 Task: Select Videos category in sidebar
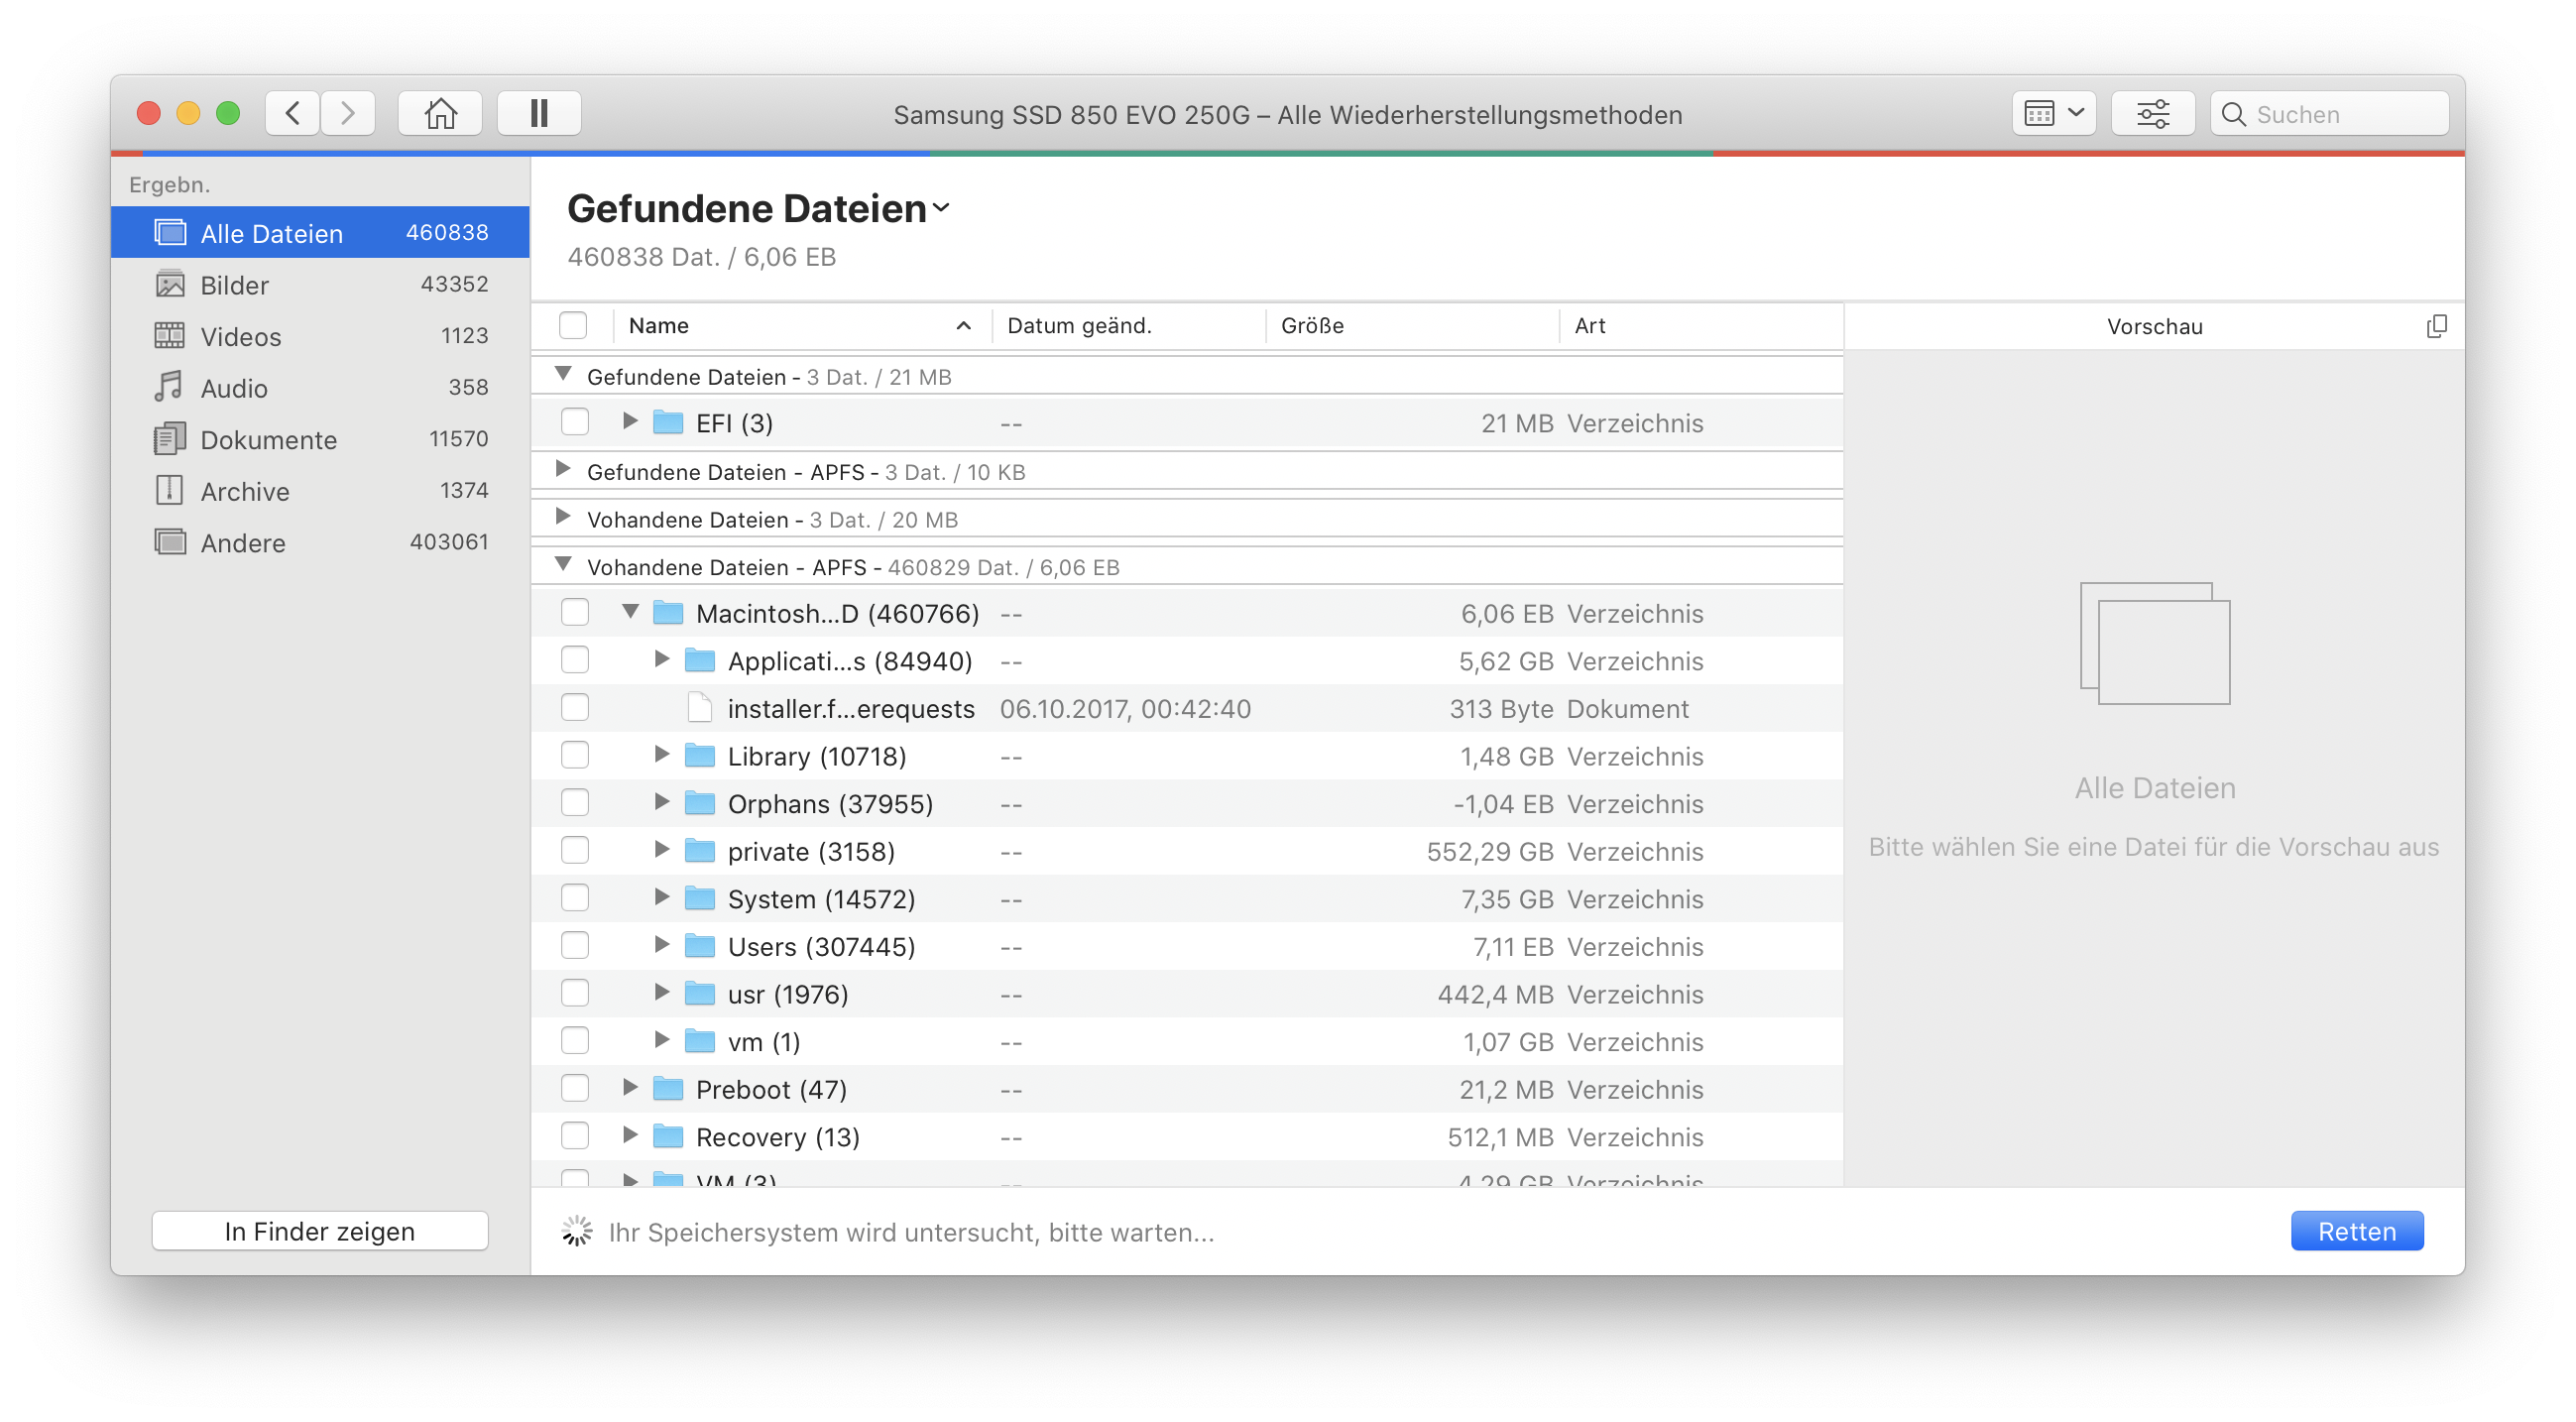coord(320,336)
